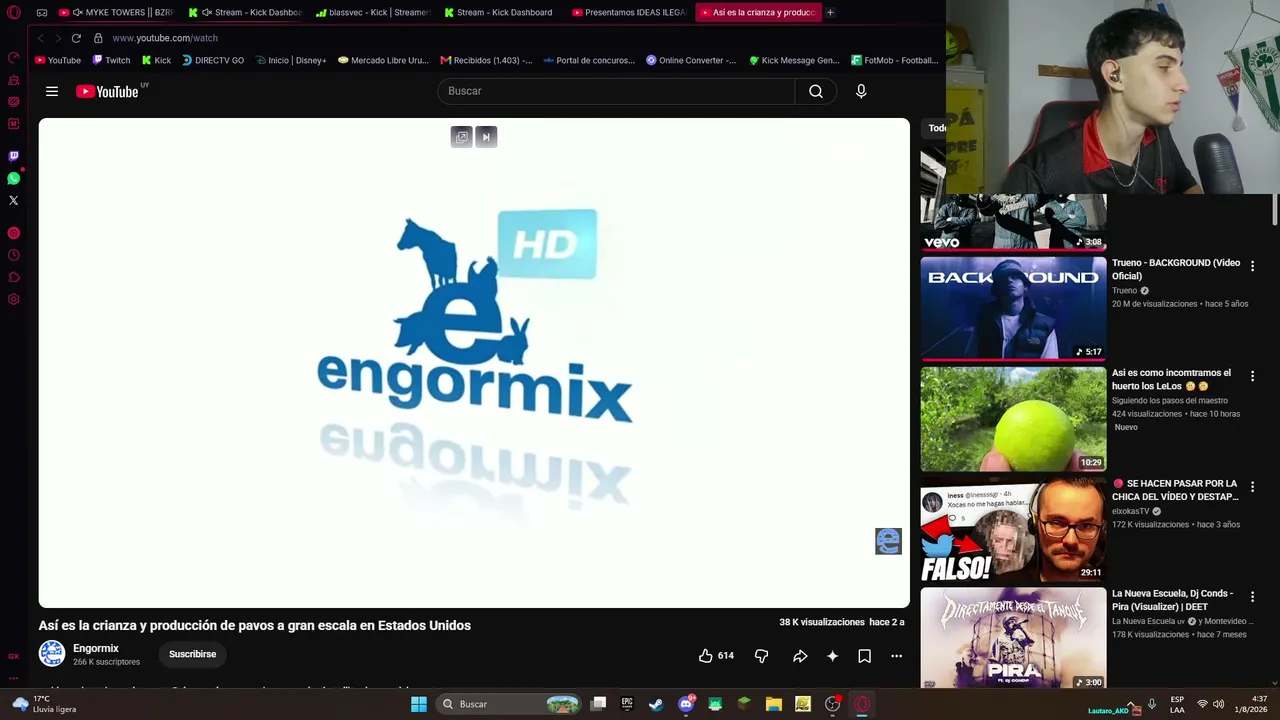The width and height of the screenshot is (1280, 720).
Task: Select the muted Stream - Kick Dashboard tab
Action: point(244,12)
